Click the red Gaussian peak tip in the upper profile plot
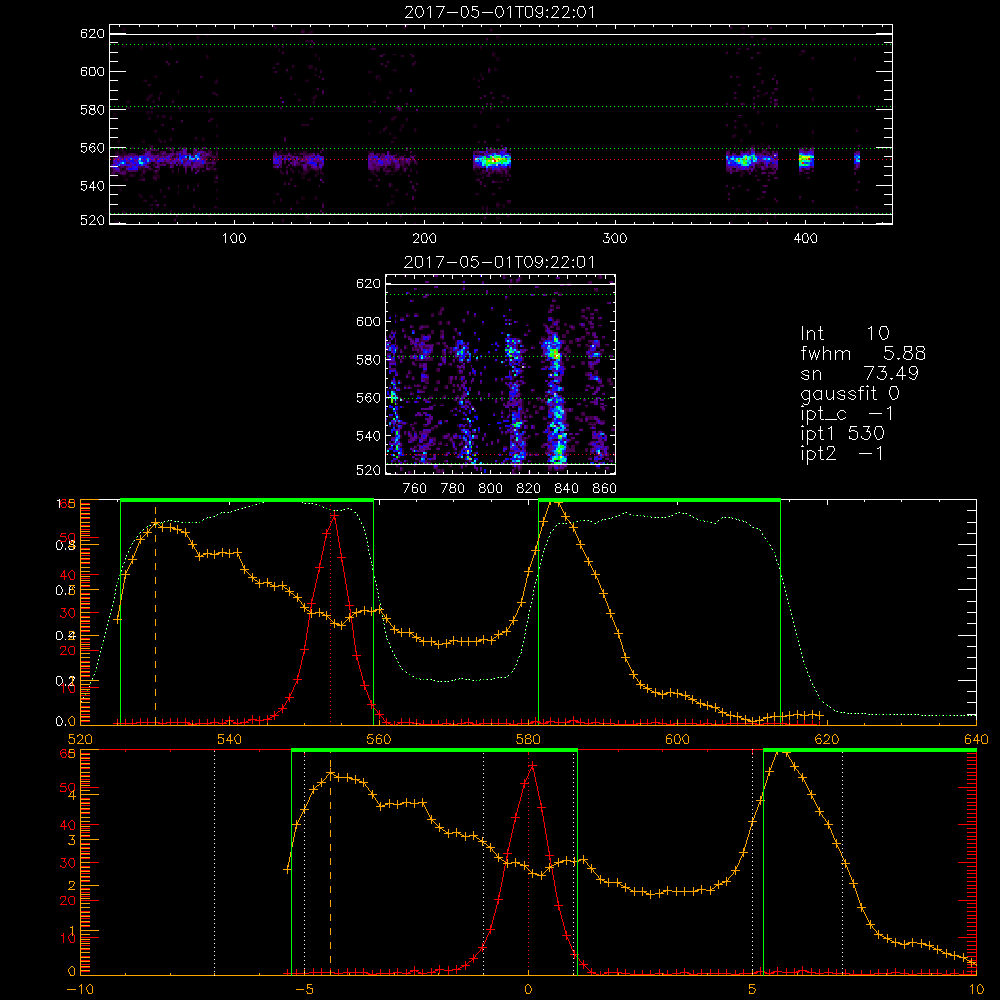The height and width of the screenshot is (1000, 1000). click(x=334, y=515)
